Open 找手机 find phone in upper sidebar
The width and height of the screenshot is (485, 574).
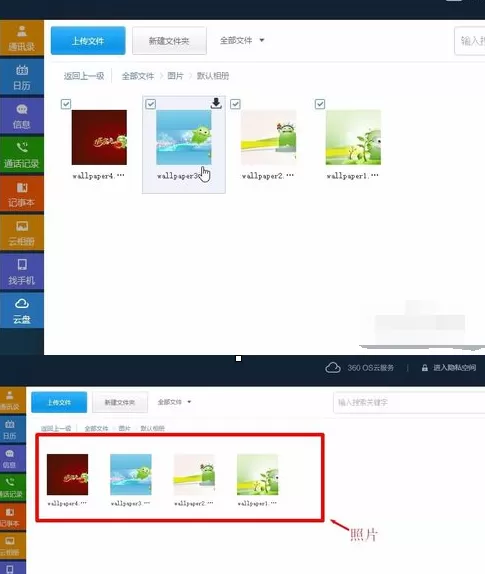[22, 272]
